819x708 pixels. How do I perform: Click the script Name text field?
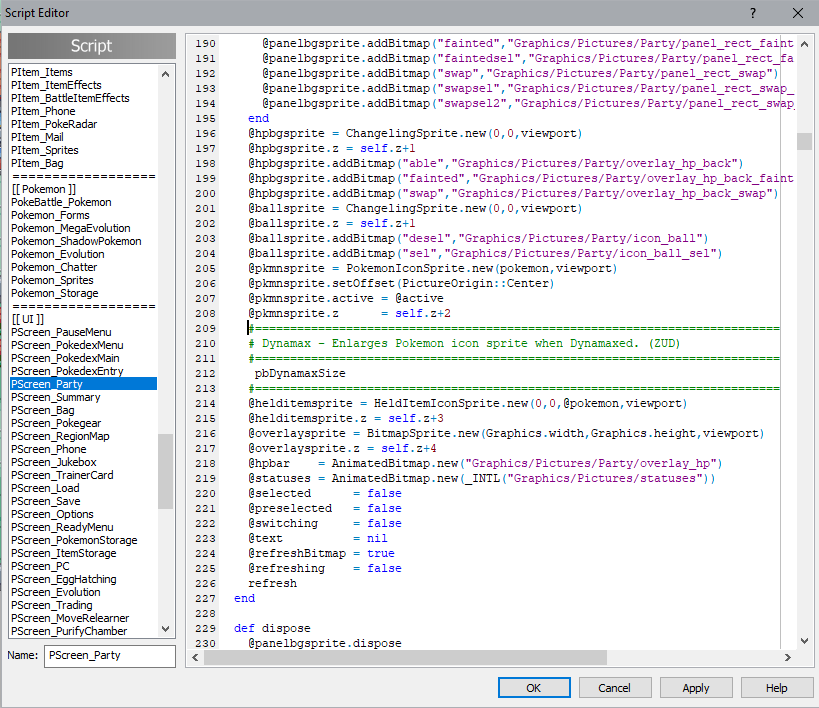(x=109, y=656)
